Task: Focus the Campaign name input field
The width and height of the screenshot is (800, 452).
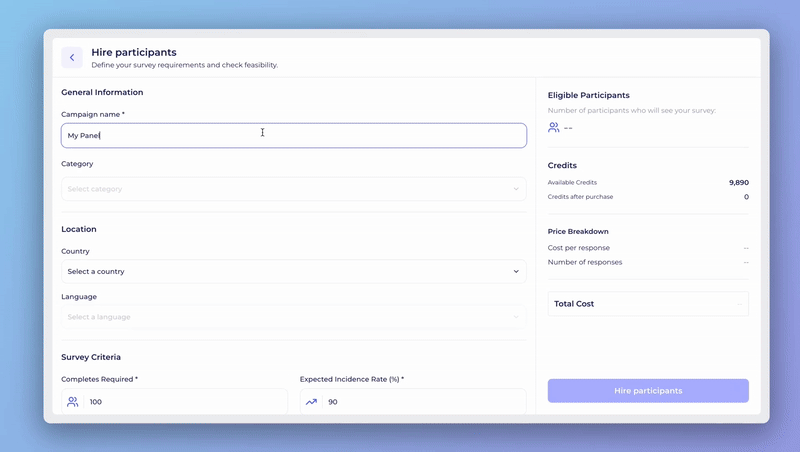Action: pos(294,136)
